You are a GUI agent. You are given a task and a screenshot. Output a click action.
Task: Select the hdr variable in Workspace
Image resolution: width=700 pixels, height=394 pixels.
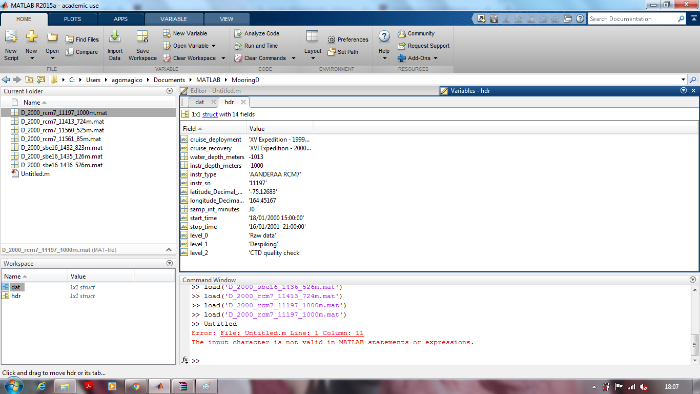click(x=16, y=296)
